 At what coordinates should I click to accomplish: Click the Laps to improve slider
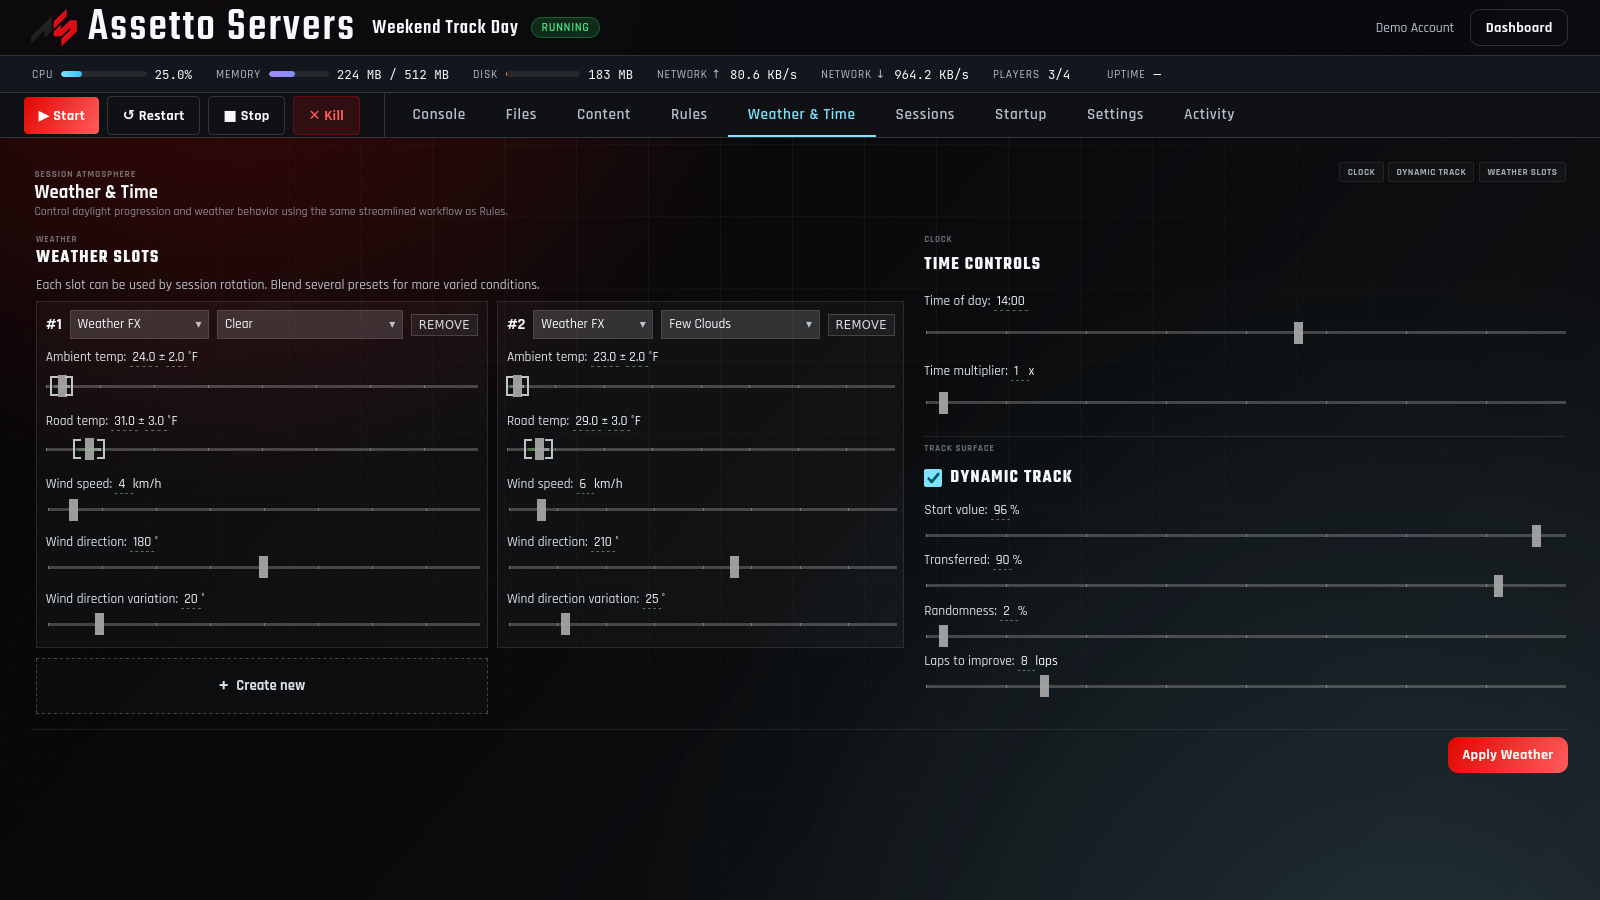pos(1245,687)
